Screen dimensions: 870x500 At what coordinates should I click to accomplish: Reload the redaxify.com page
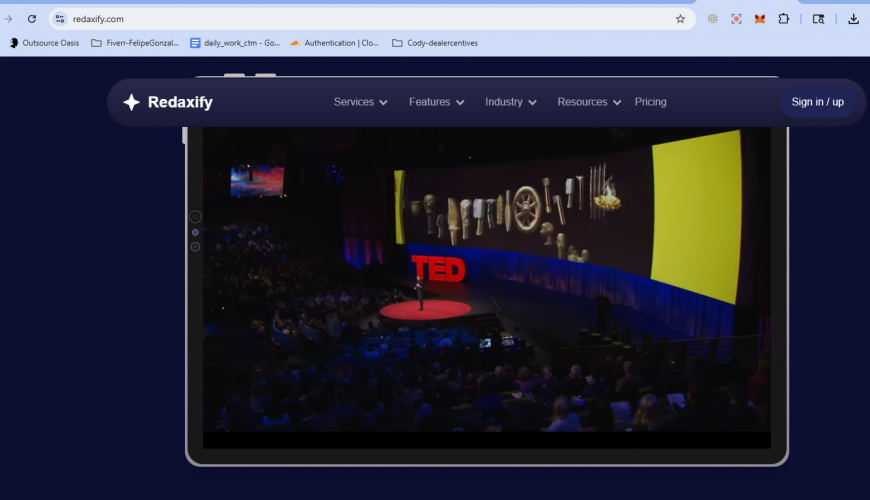click(x=32, y=19)
